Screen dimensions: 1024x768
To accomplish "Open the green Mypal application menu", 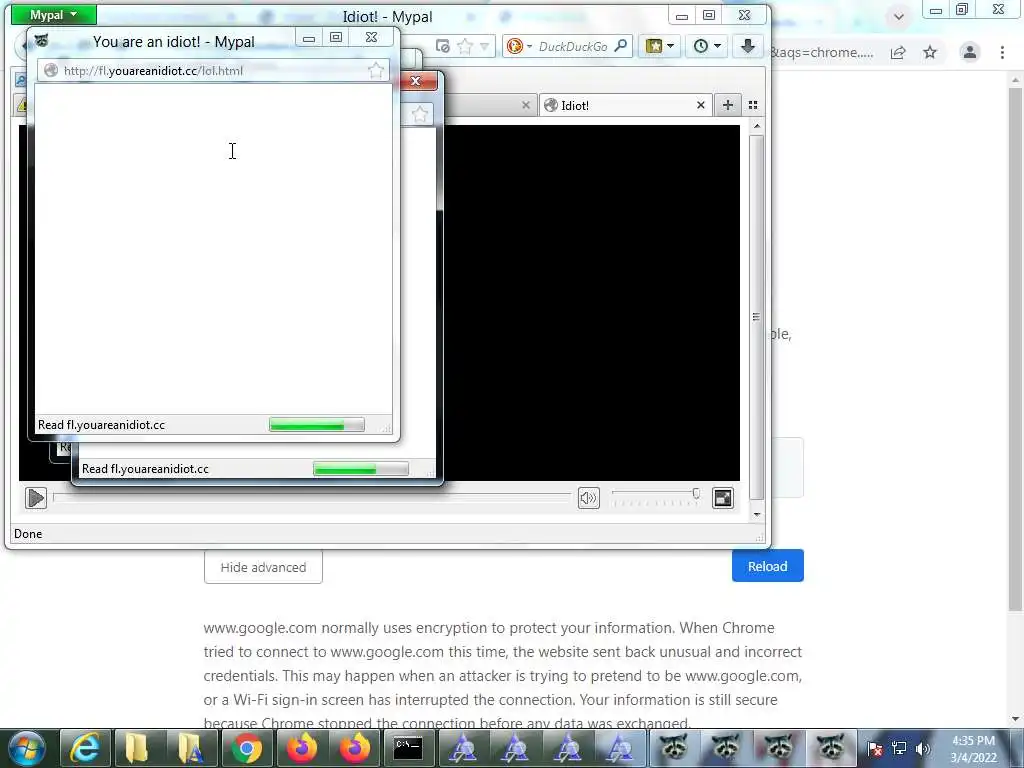I will click(54, 14).
